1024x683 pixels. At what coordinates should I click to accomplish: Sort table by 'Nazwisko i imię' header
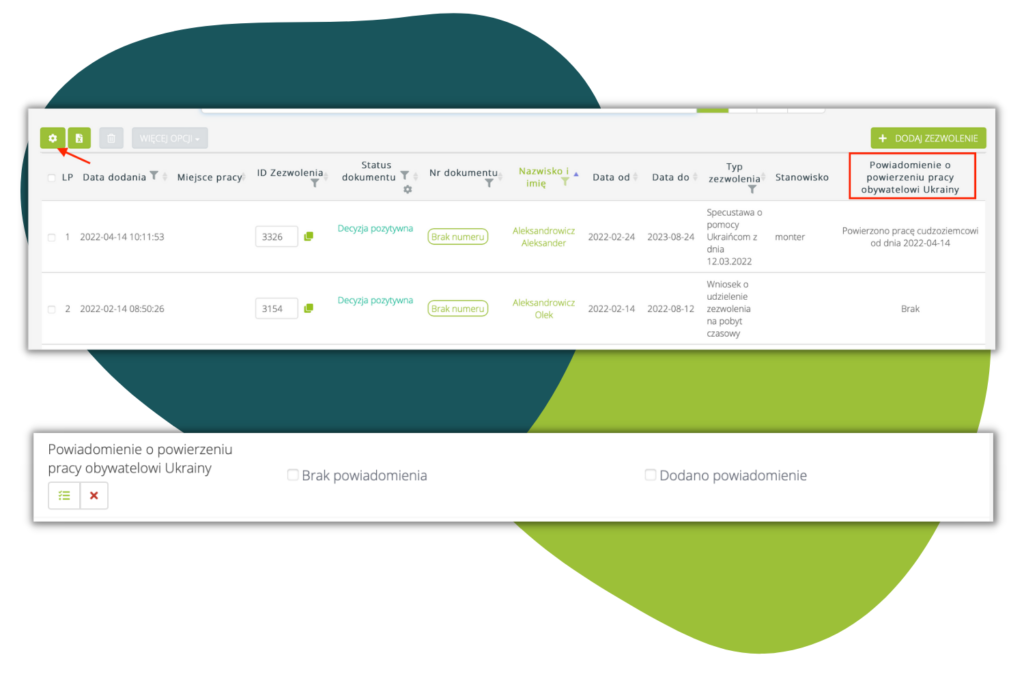click(543, 176)
